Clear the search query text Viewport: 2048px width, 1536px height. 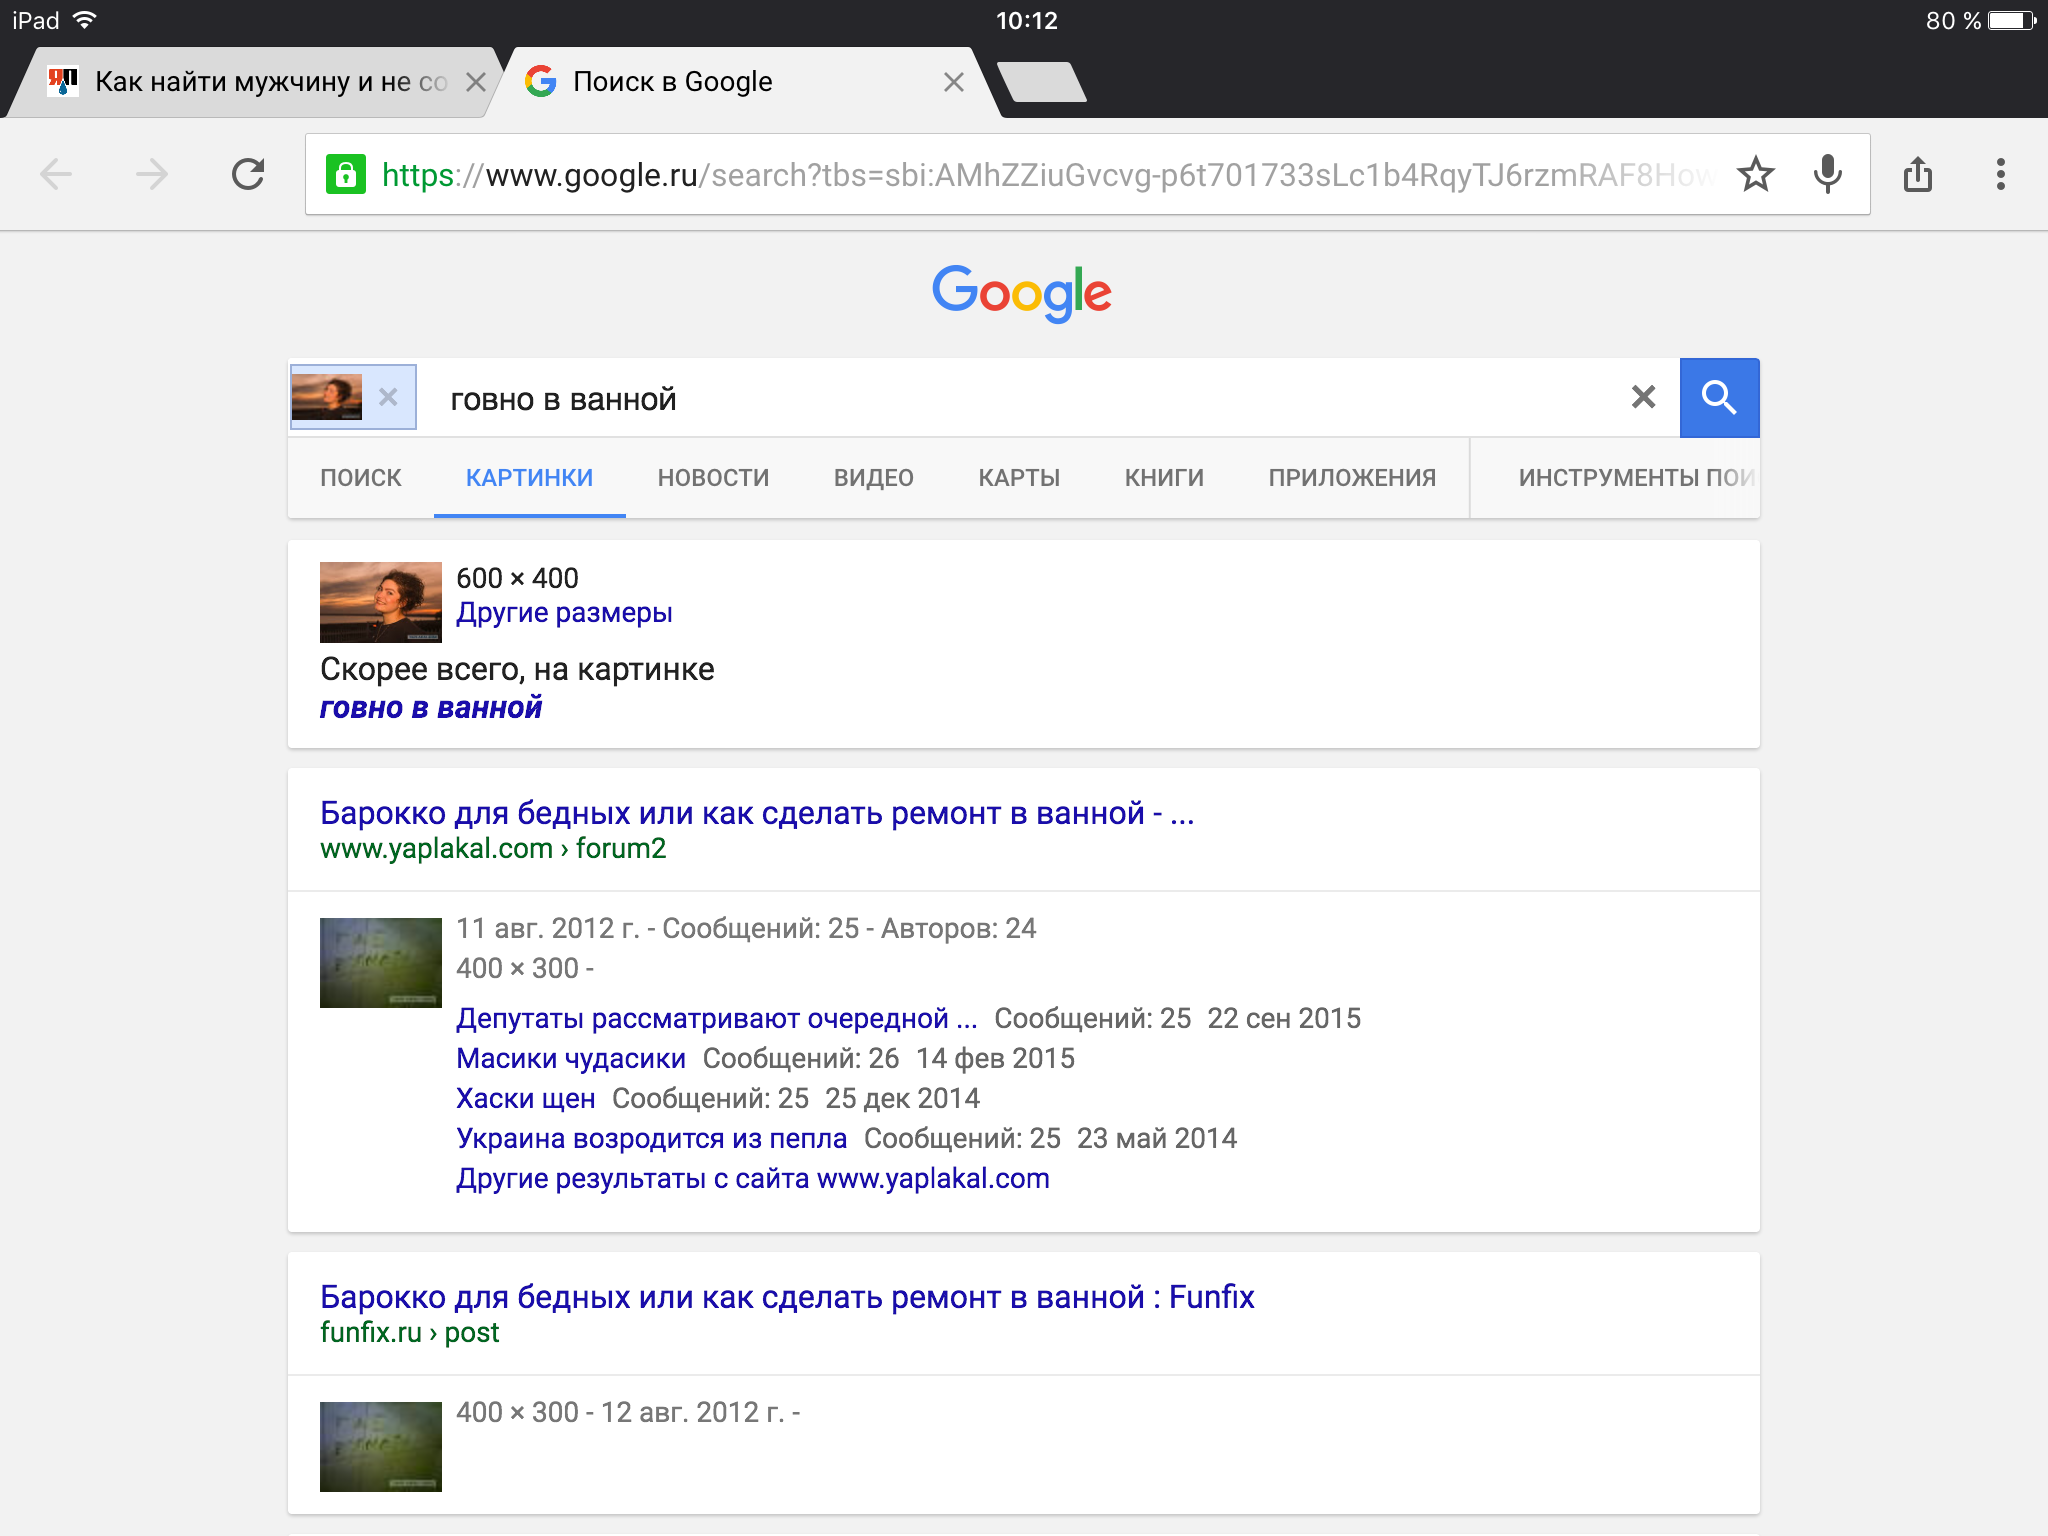pos(1643,398)
